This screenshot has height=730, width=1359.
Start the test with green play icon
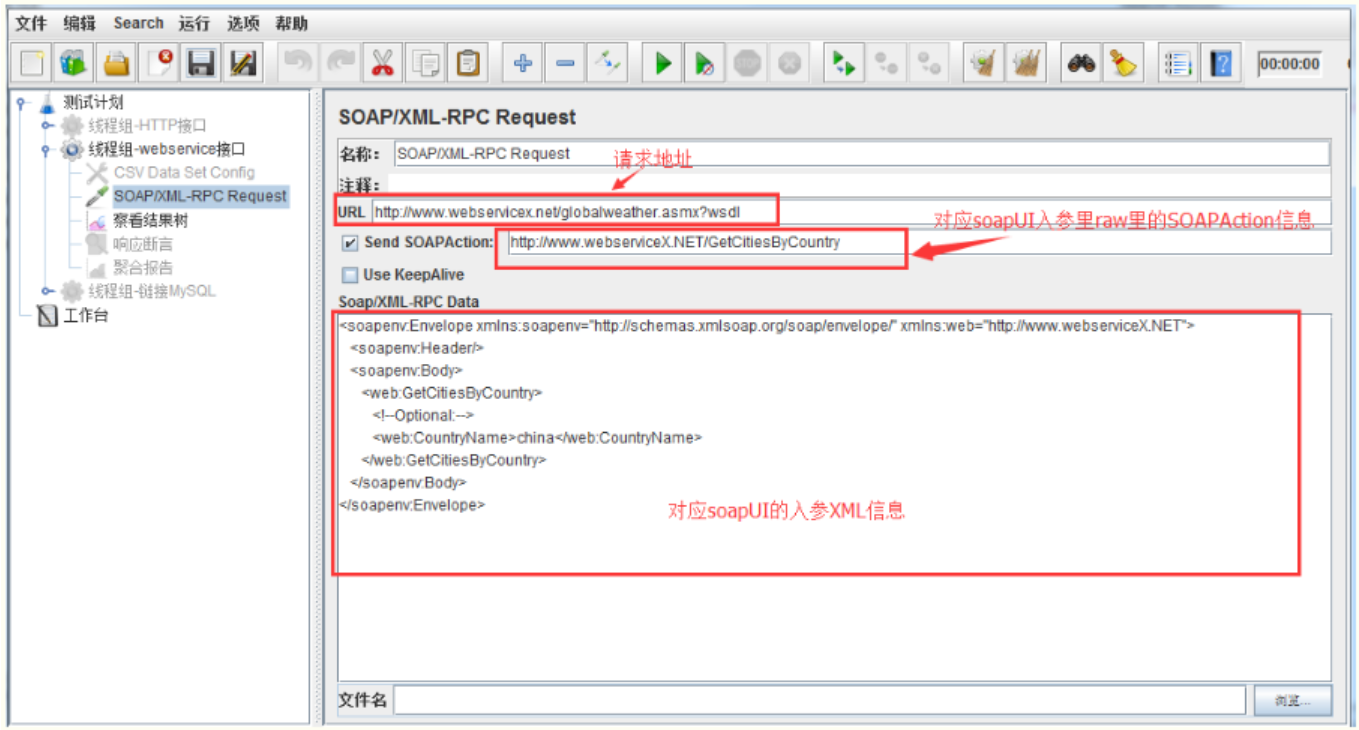[663, 64]
